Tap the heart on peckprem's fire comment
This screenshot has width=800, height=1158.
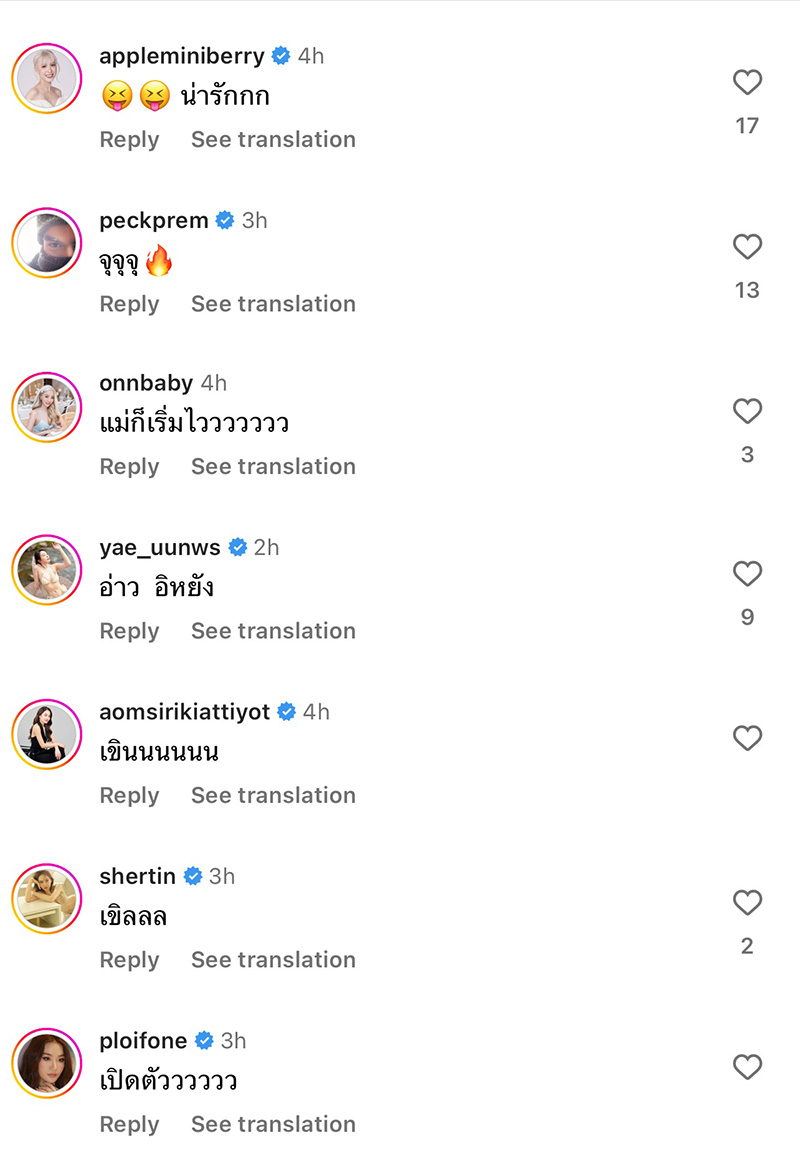tap(747, 247)
